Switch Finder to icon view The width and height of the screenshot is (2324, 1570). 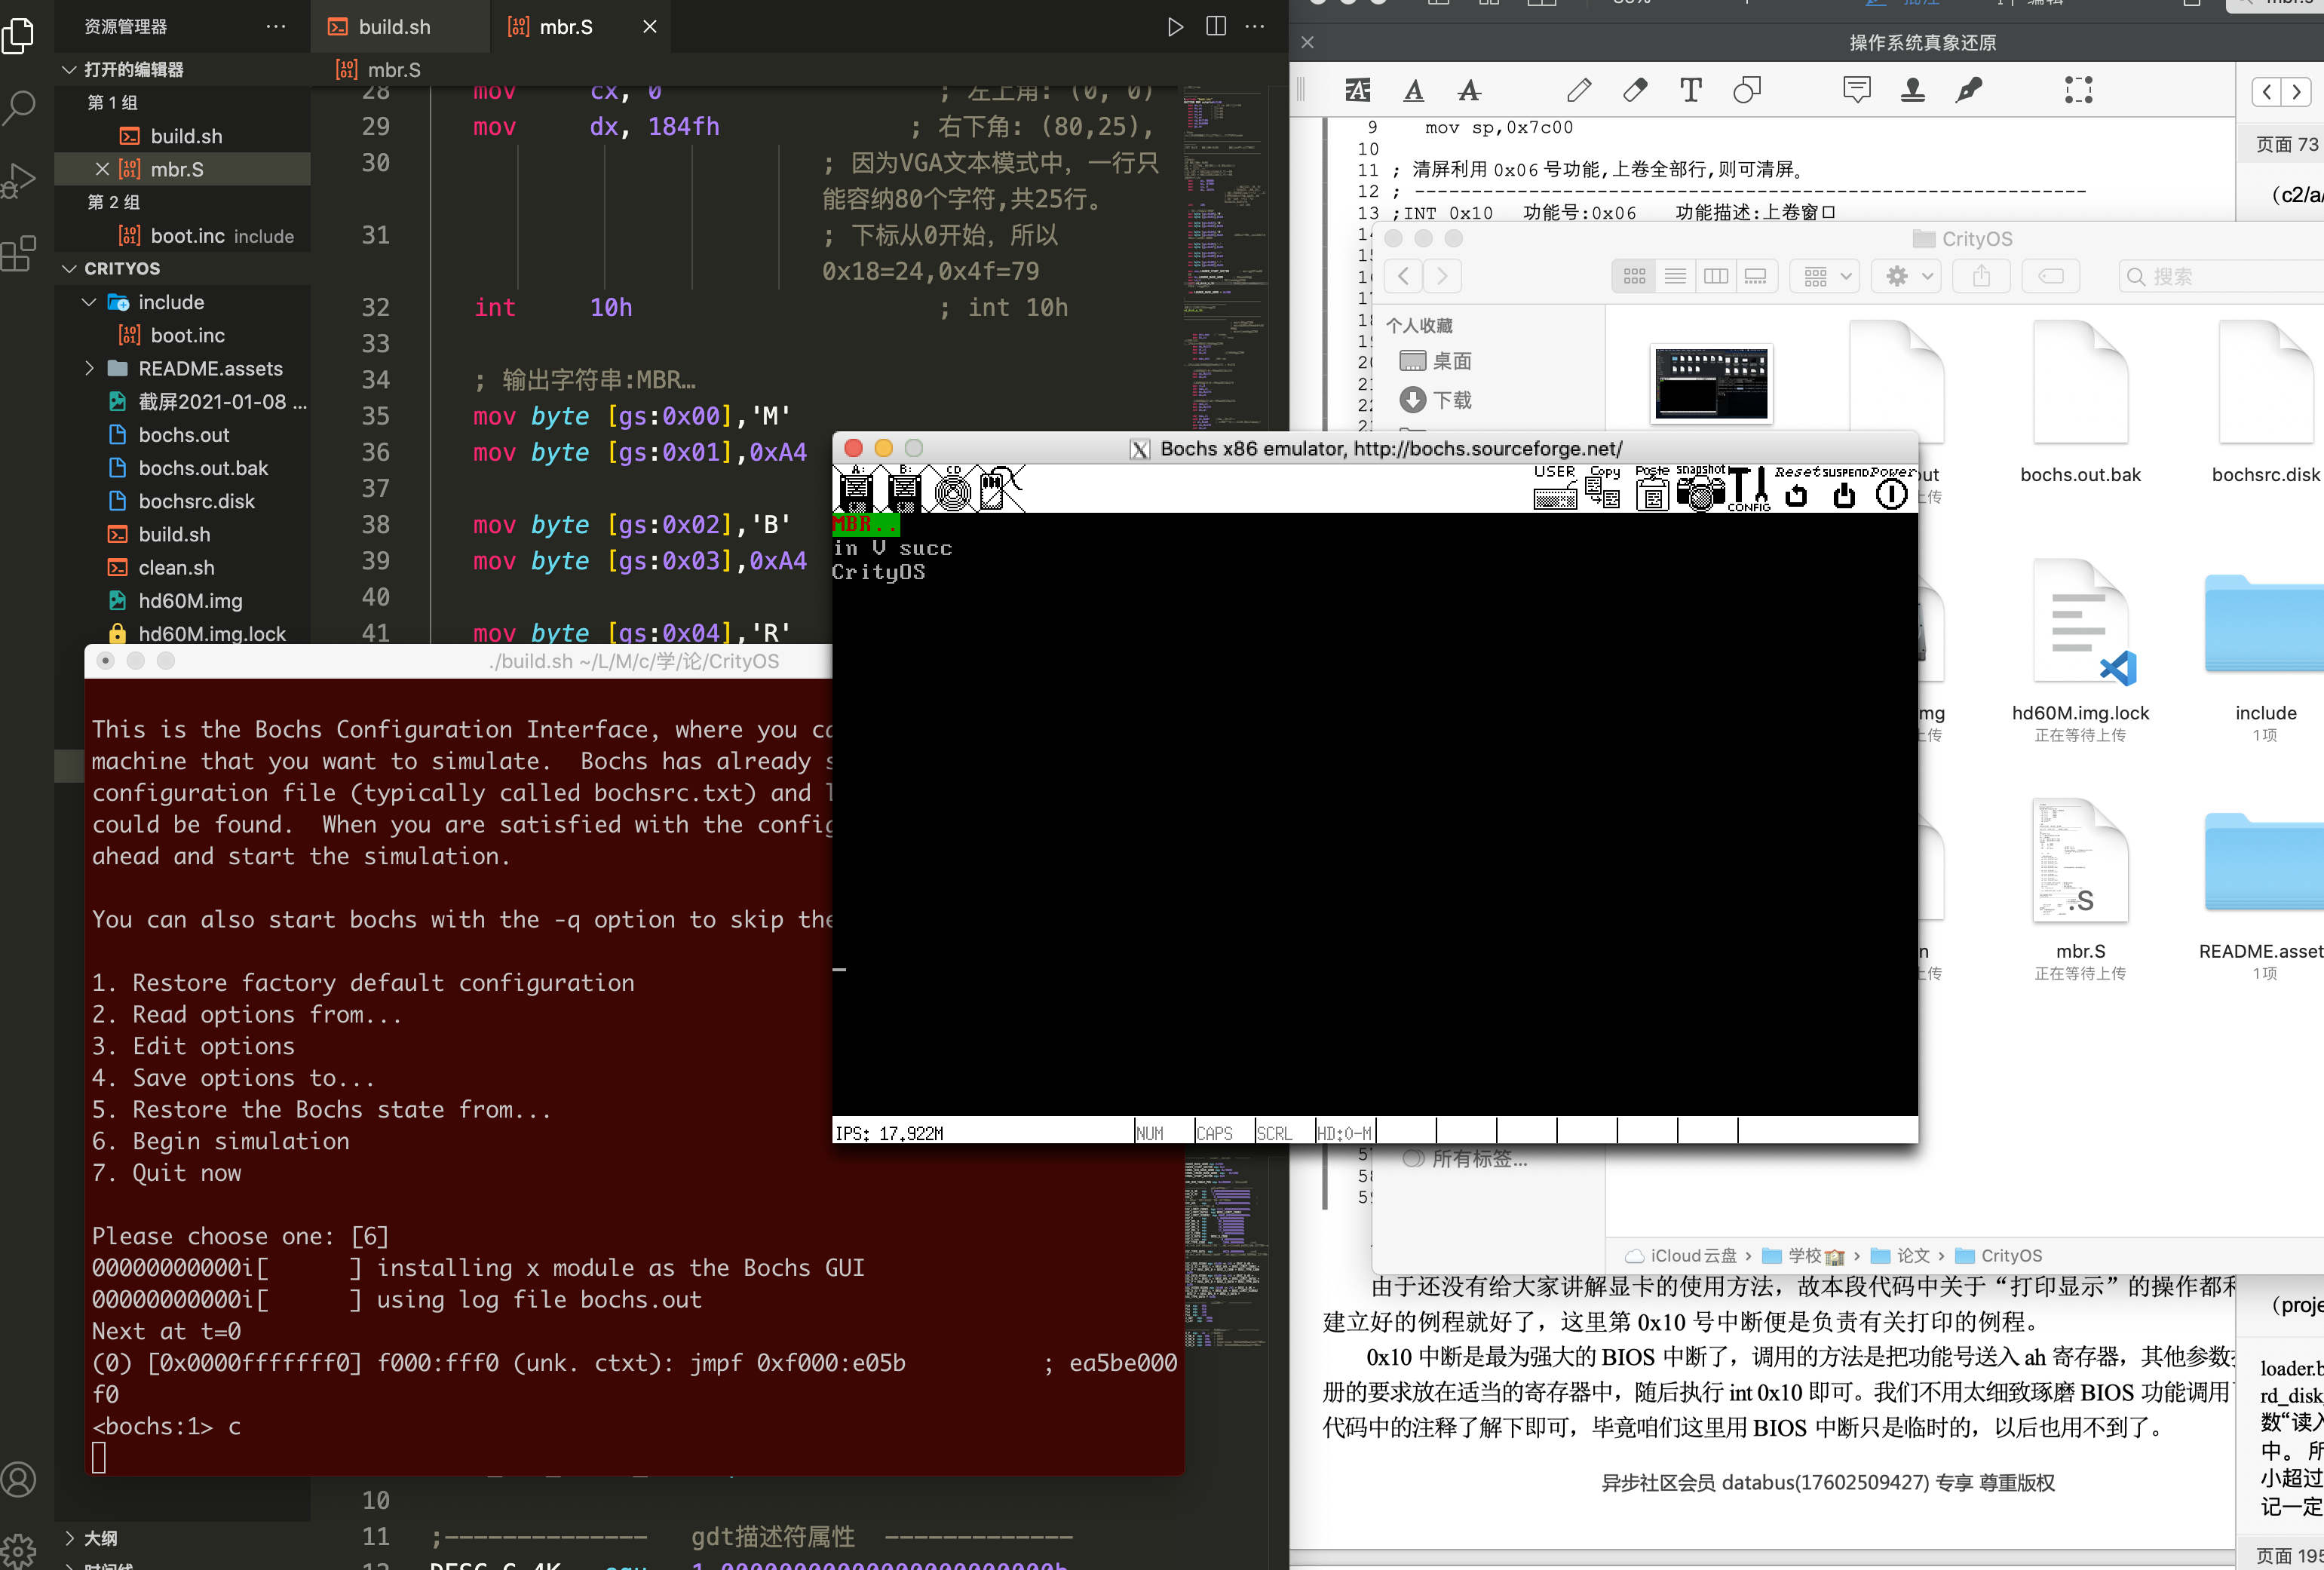point(1634,276)
